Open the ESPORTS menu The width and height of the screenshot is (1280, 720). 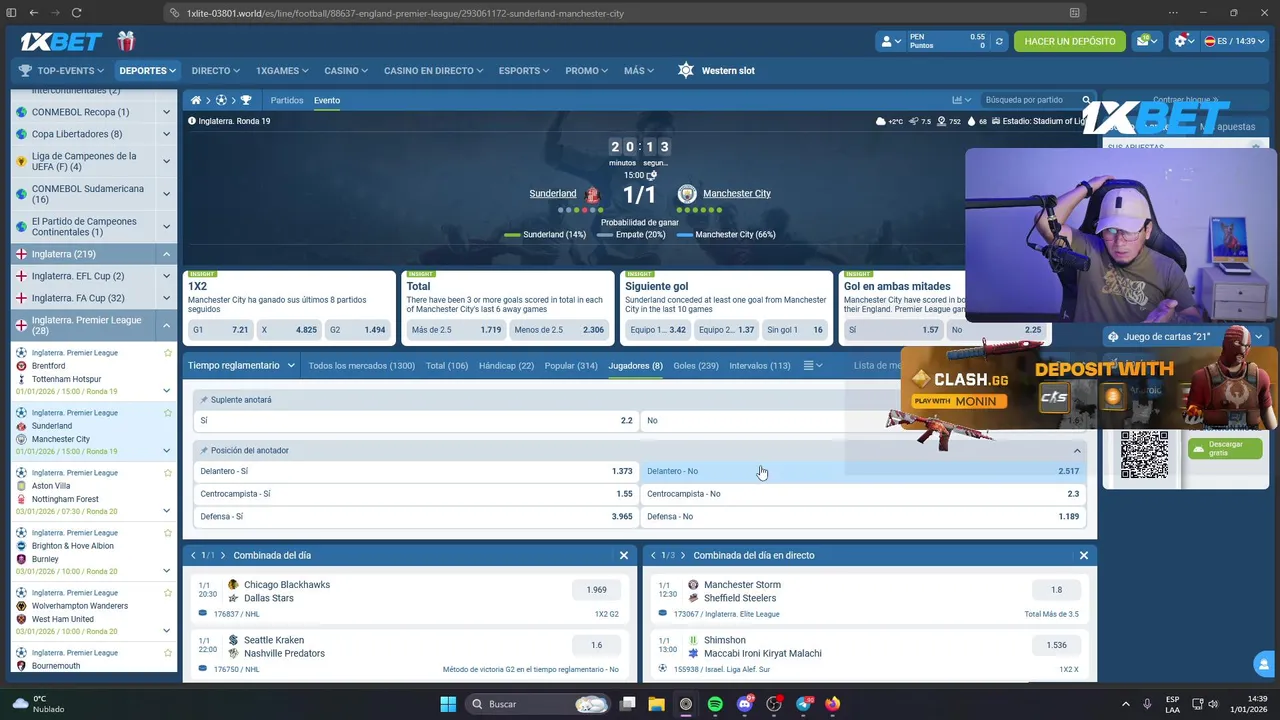(524, 71)
